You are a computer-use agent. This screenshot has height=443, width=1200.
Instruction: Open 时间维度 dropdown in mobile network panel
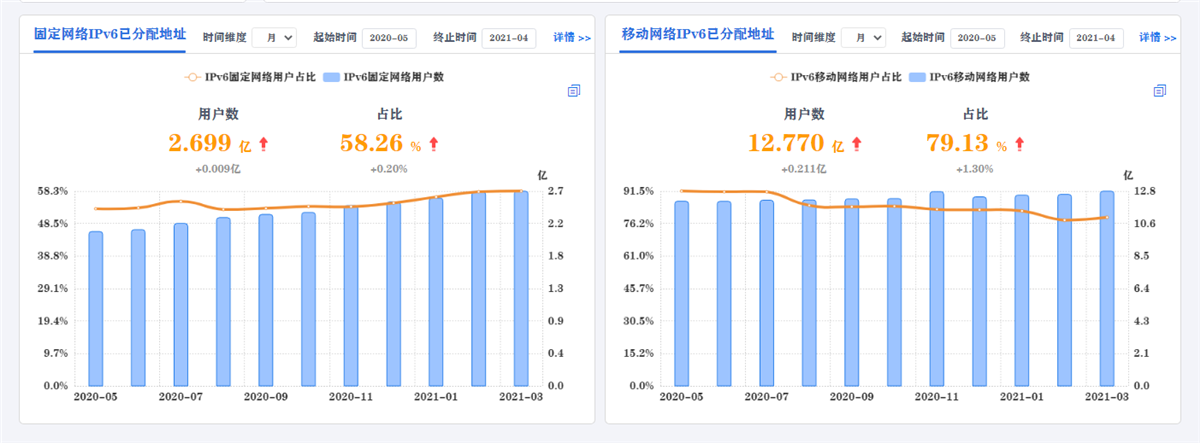coord(862,37)
